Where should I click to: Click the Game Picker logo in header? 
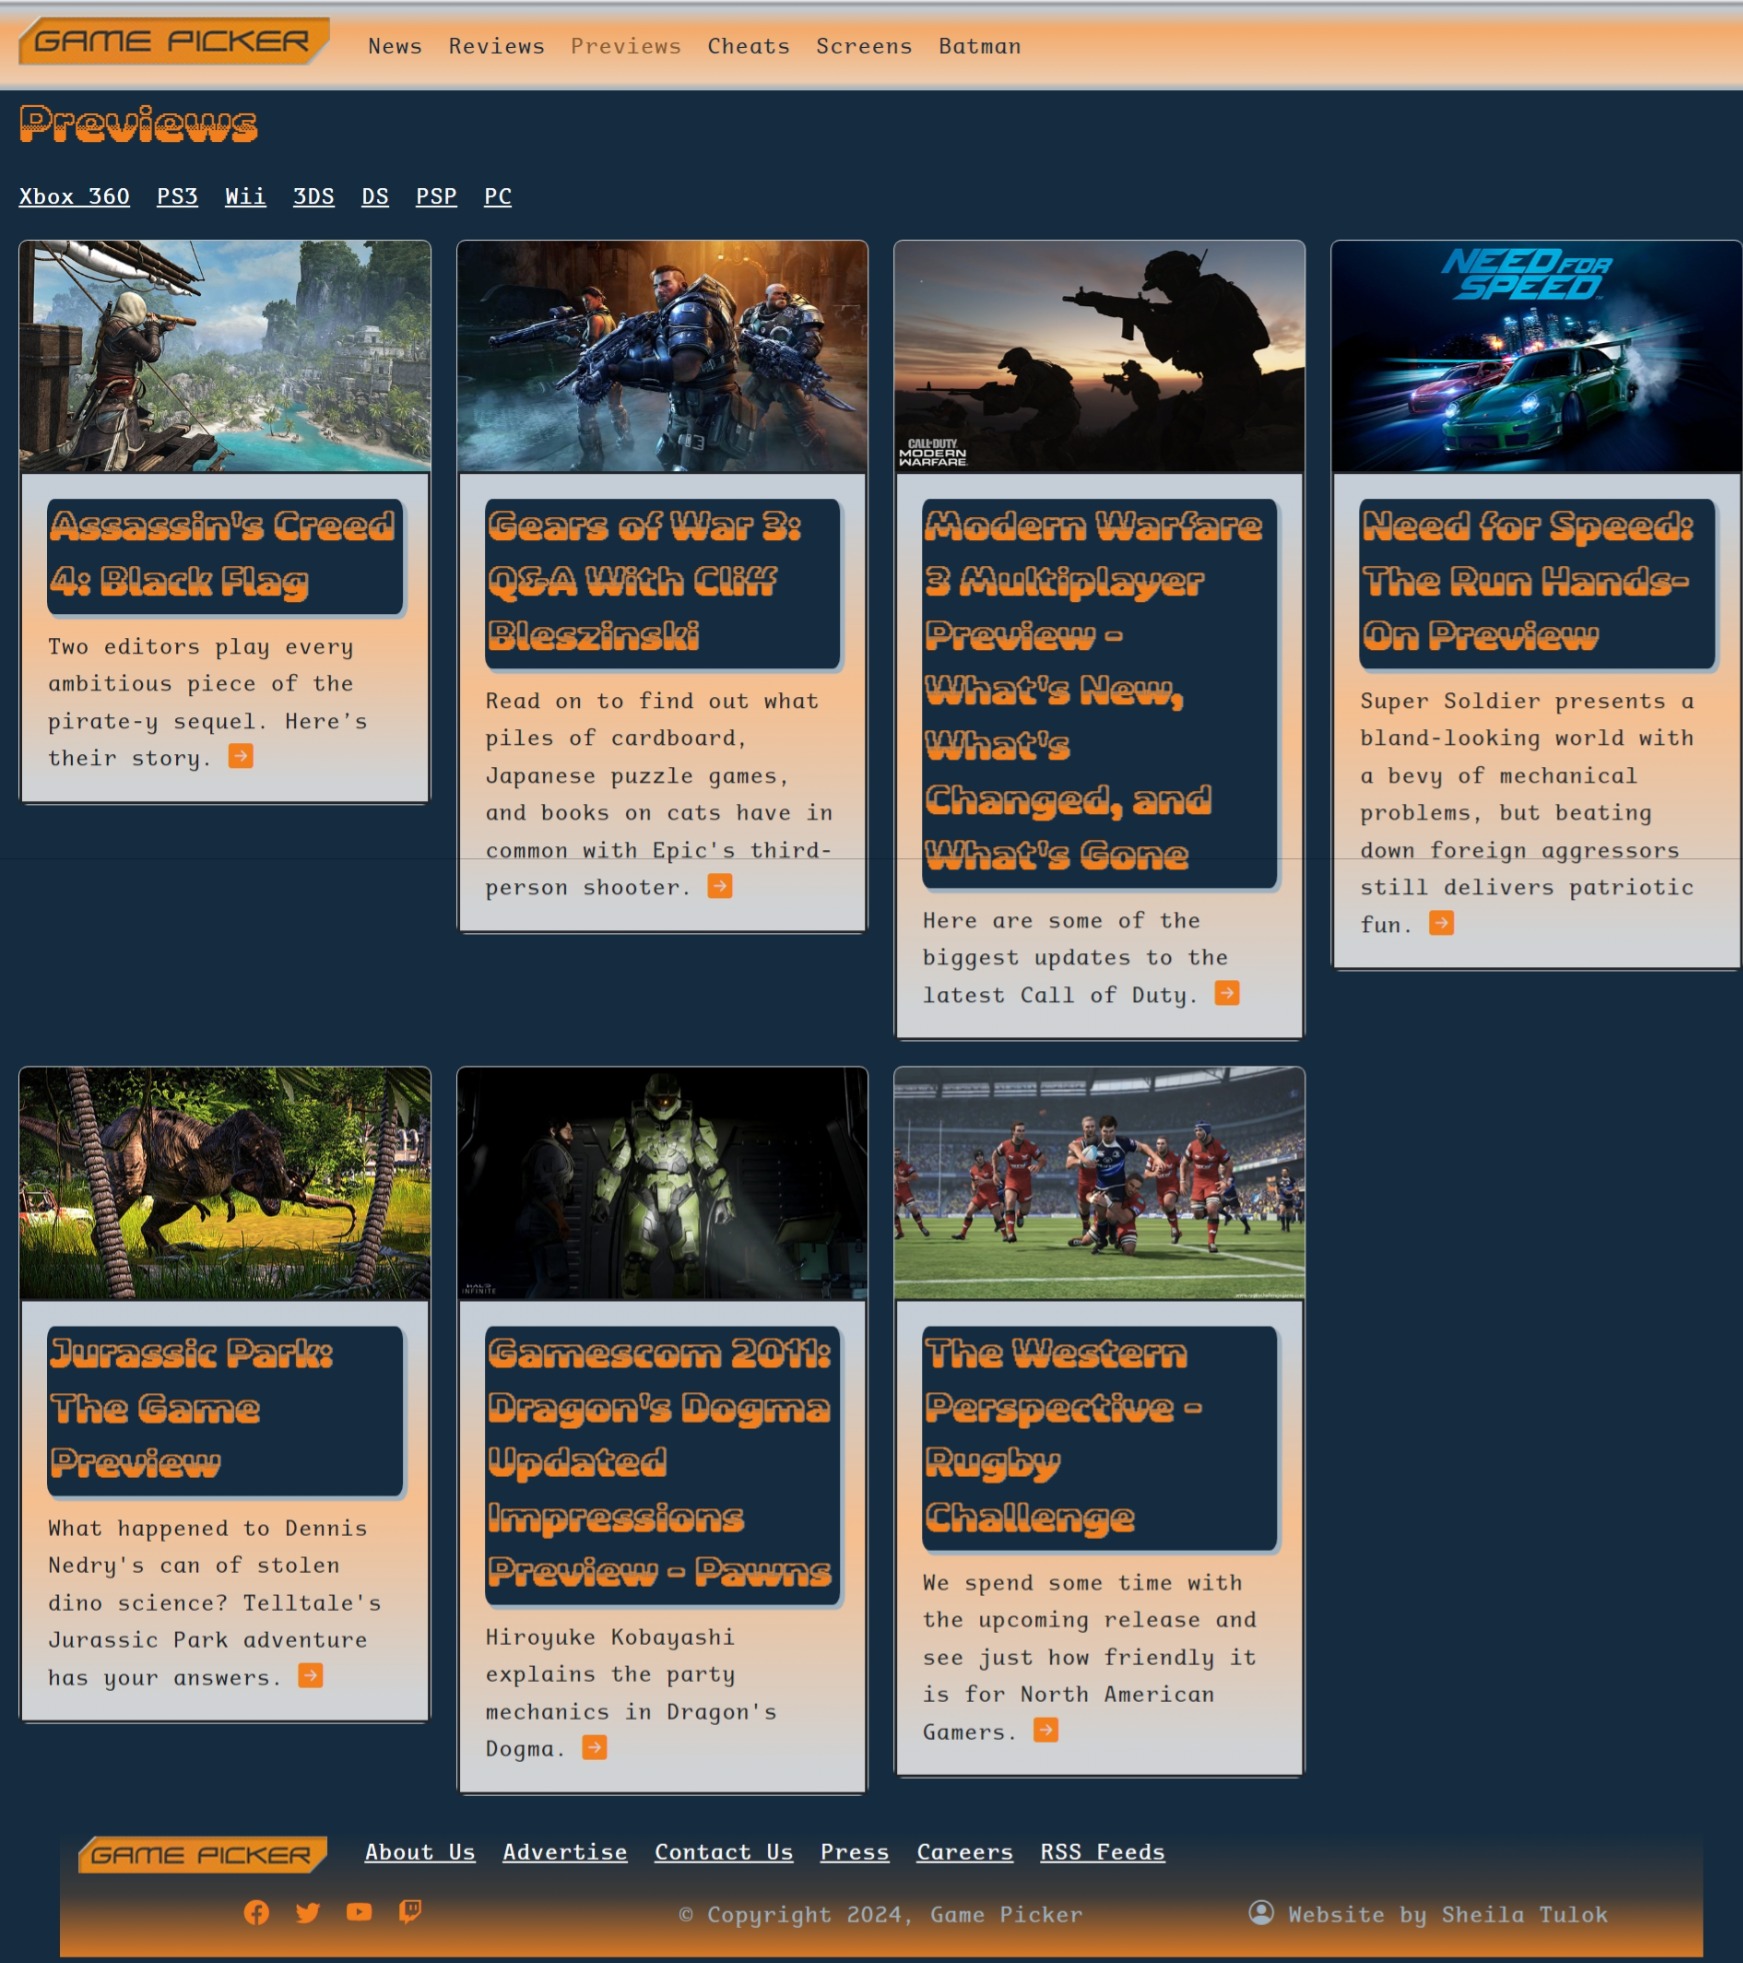pyautogui.click(x=173, y=42)
